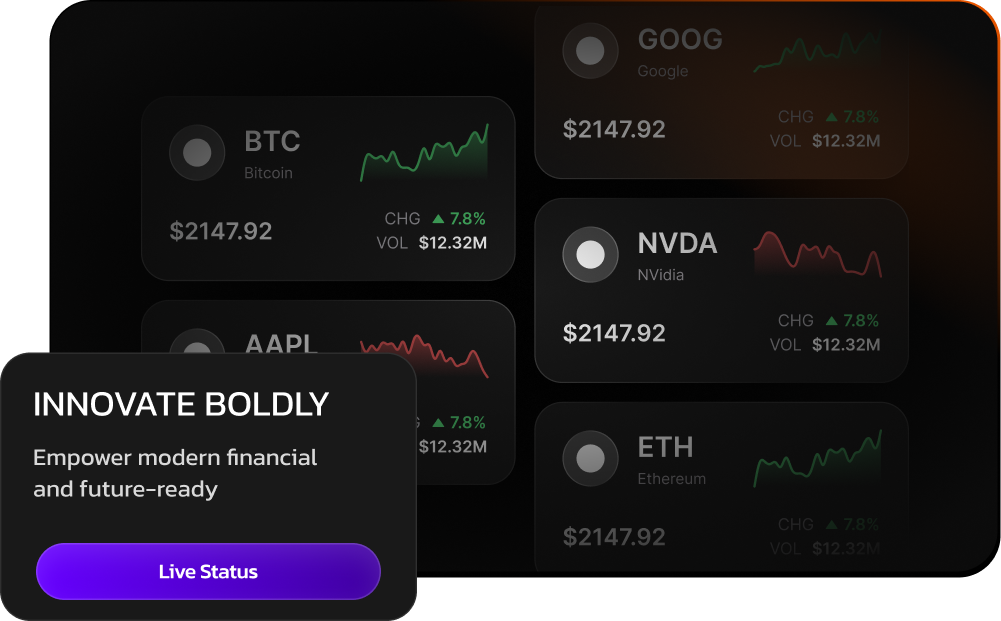Image resolution: width=1001 pixels, height=621 pixels.
Task: Click the green up arrow in NVDA card
Action: 831,321
